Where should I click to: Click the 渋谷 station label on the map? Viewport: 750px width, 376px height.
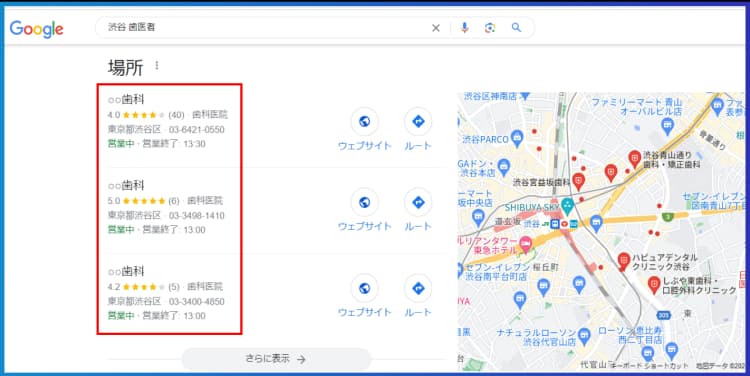tap(531, 223)
